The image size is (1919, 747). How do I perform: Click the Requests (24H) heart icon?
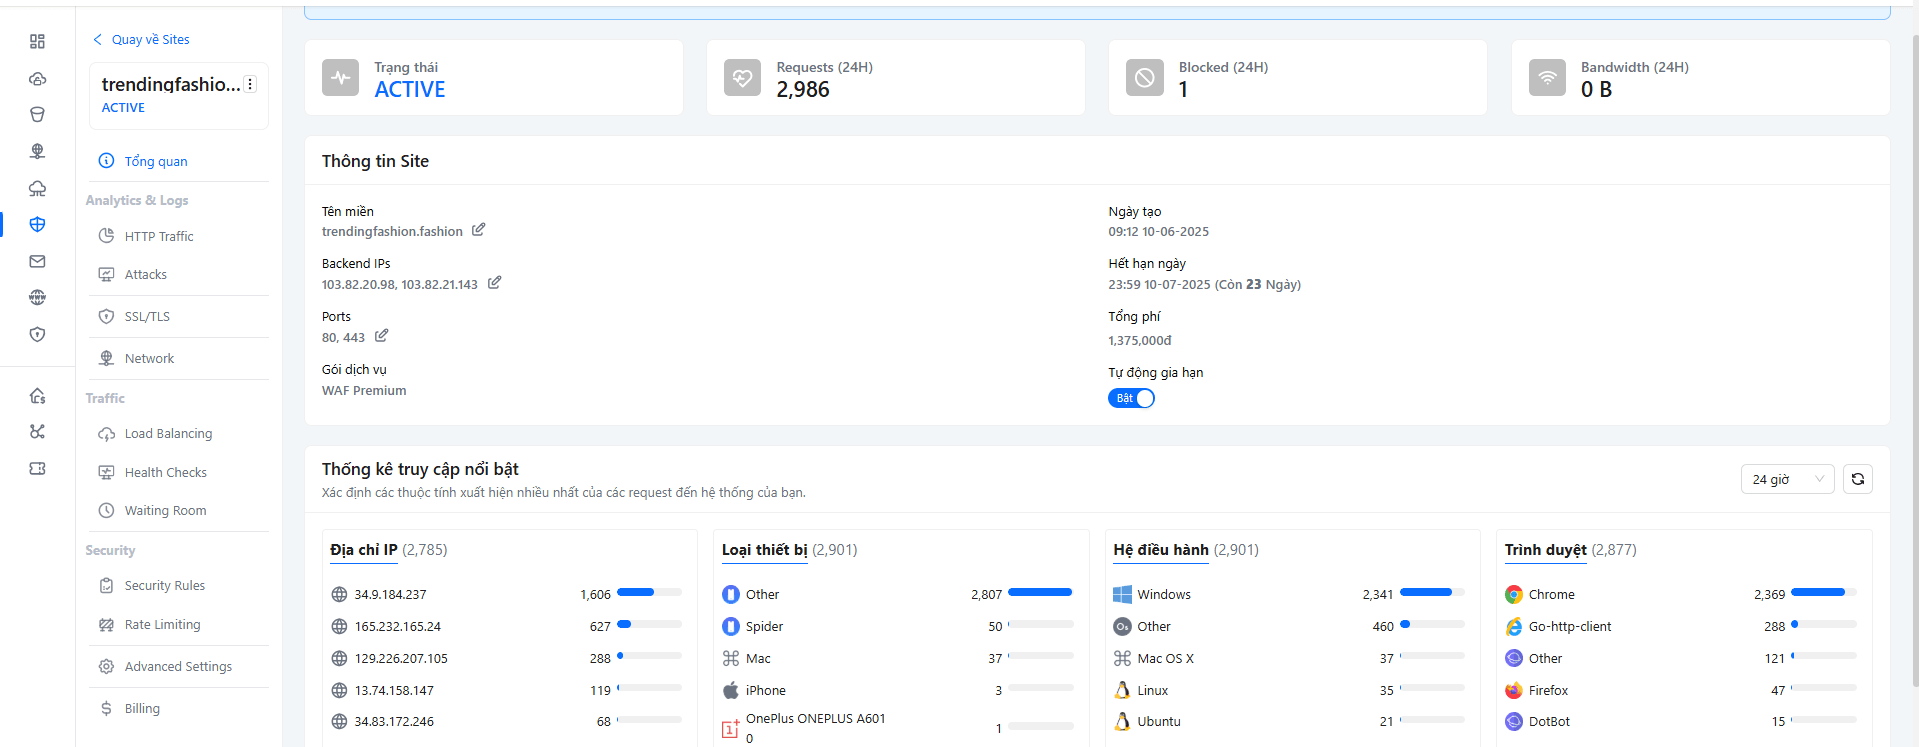pos(742,77)
